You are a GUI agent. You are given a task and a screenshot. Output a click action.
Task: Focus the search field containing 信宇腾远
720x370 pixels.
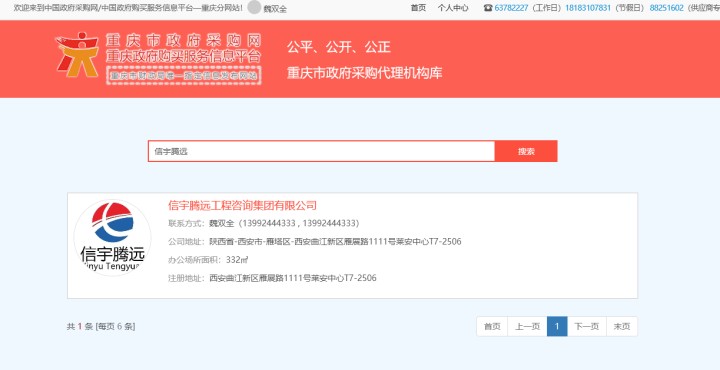coord(321,151)
